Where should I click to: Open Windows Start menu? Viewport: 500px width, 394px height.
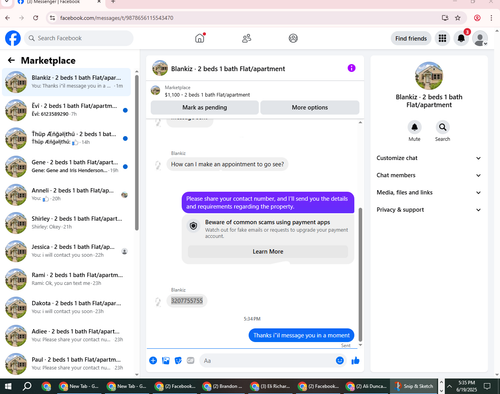tap(8, 386)
